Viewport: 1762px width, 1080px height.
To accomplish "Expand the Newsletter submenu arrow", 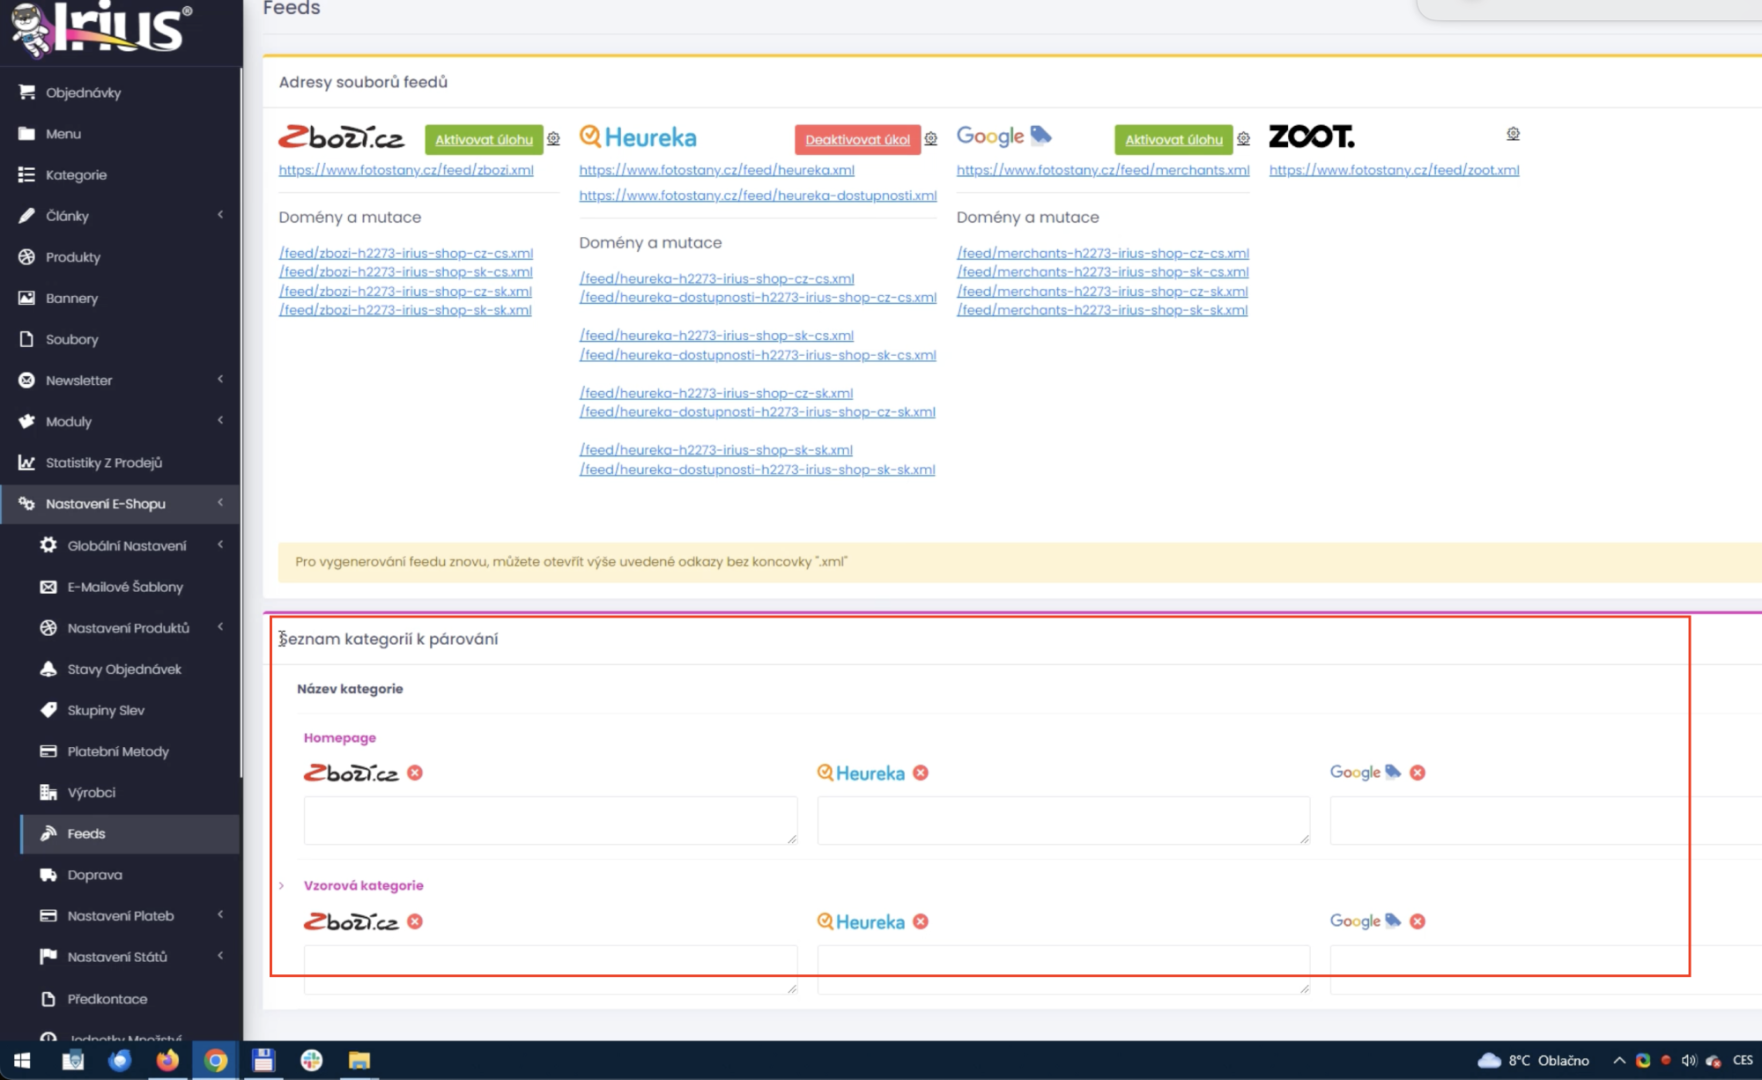I will click(x=220, y=380).
